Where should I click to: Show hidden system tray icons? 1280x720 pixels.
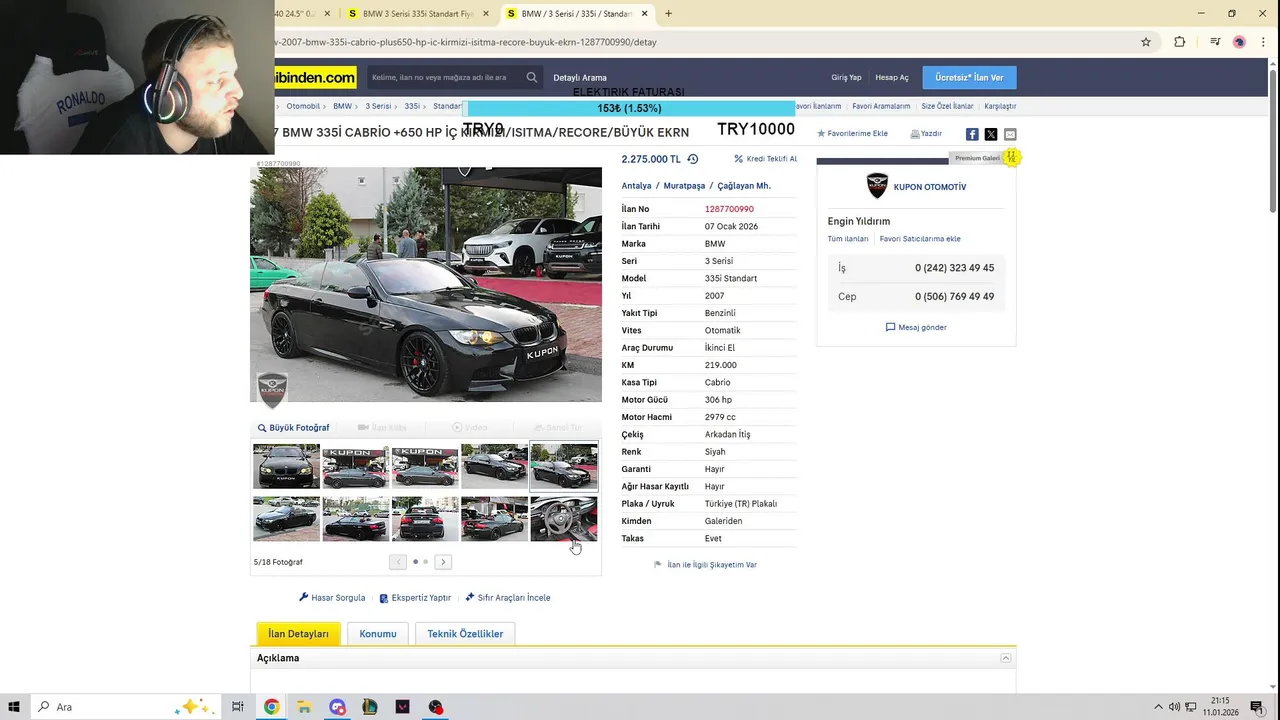coord(1159,707)
